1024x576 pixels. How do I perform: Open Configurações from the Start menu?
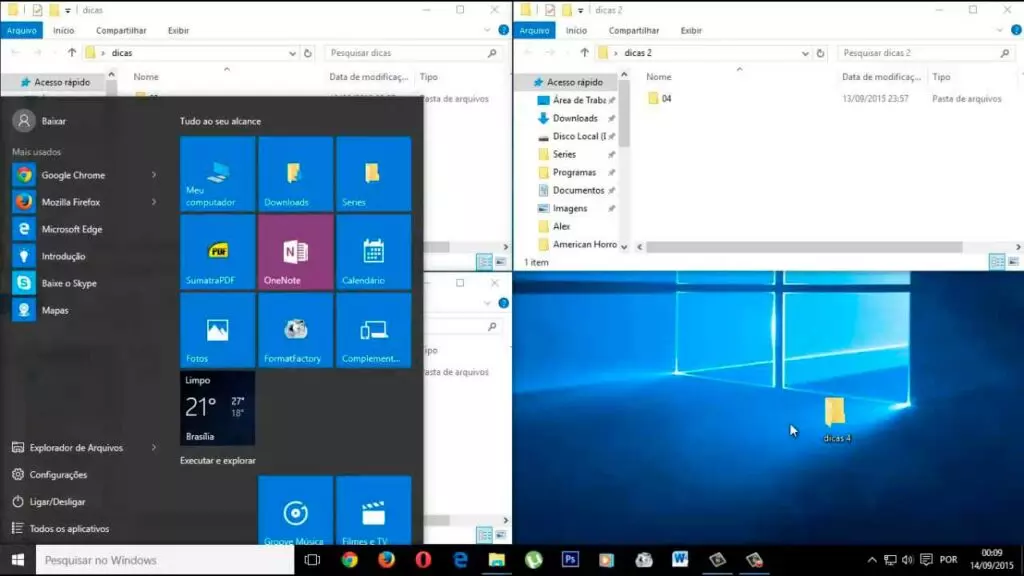(x=58, y=475)
